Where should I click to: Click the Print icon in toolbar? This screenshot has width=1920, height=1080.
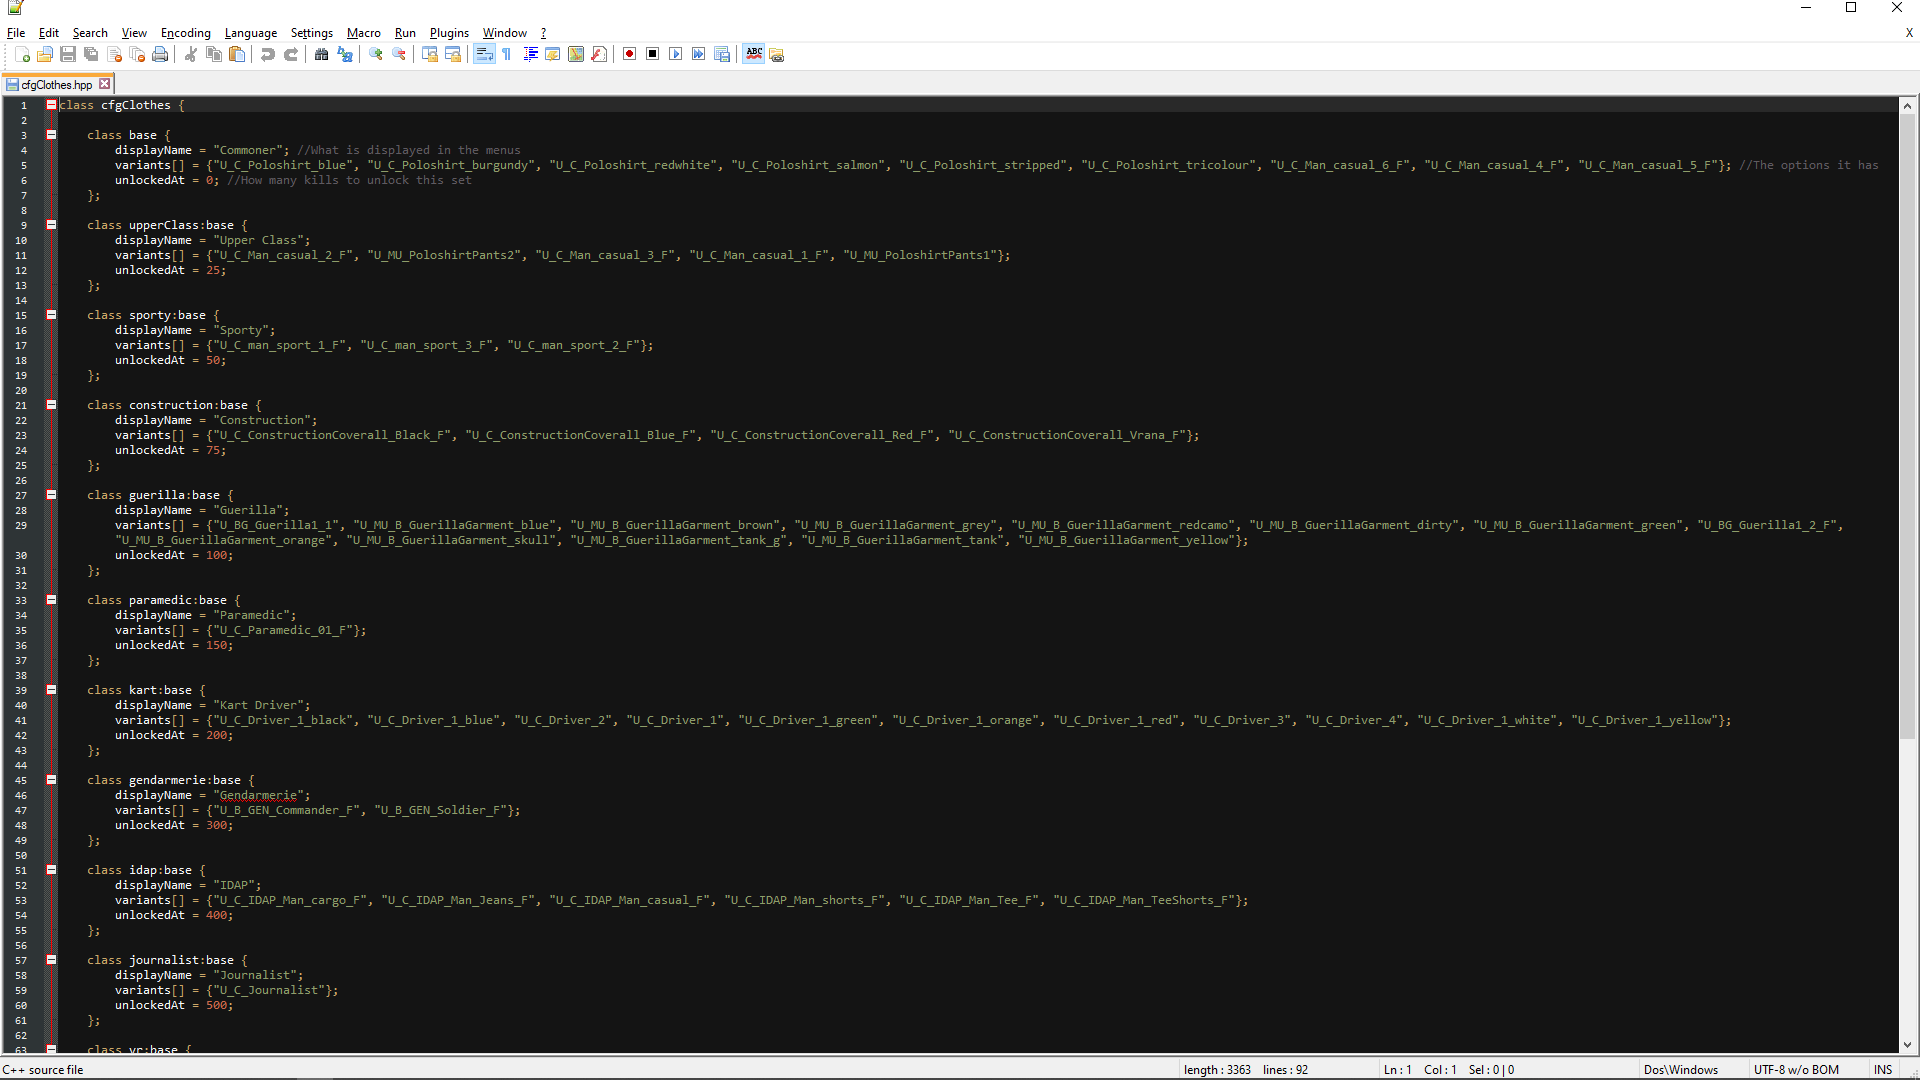(x=160, y=54)
